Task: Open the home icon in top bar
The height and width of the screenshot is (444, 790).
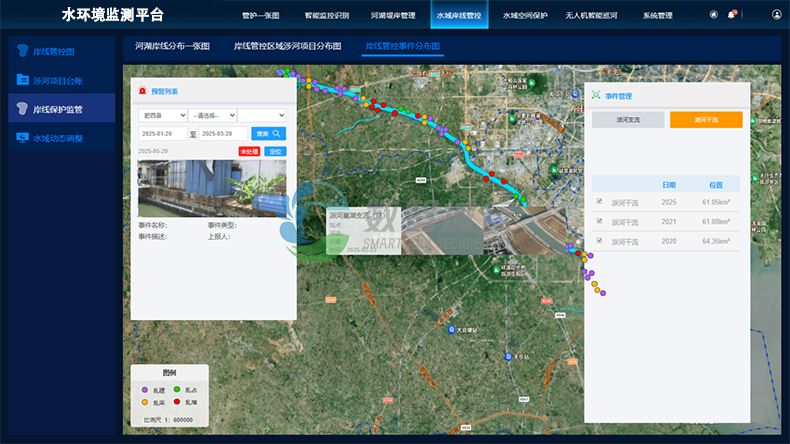Action: 713,15
